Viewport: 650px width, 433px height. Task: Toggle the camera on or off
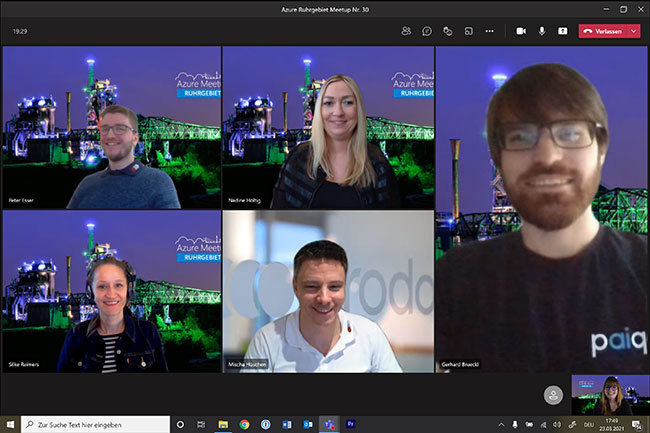pos(521,31)
